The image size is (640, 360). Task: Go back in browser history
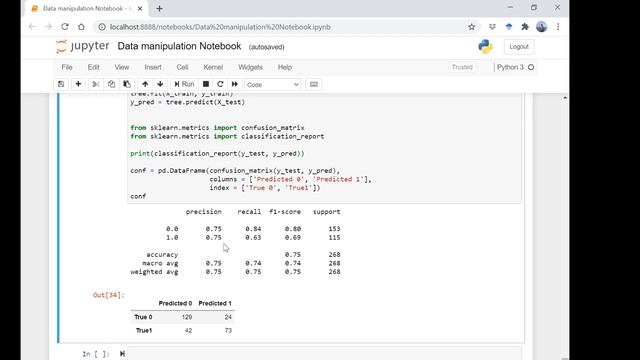click(x=32, y=27)
